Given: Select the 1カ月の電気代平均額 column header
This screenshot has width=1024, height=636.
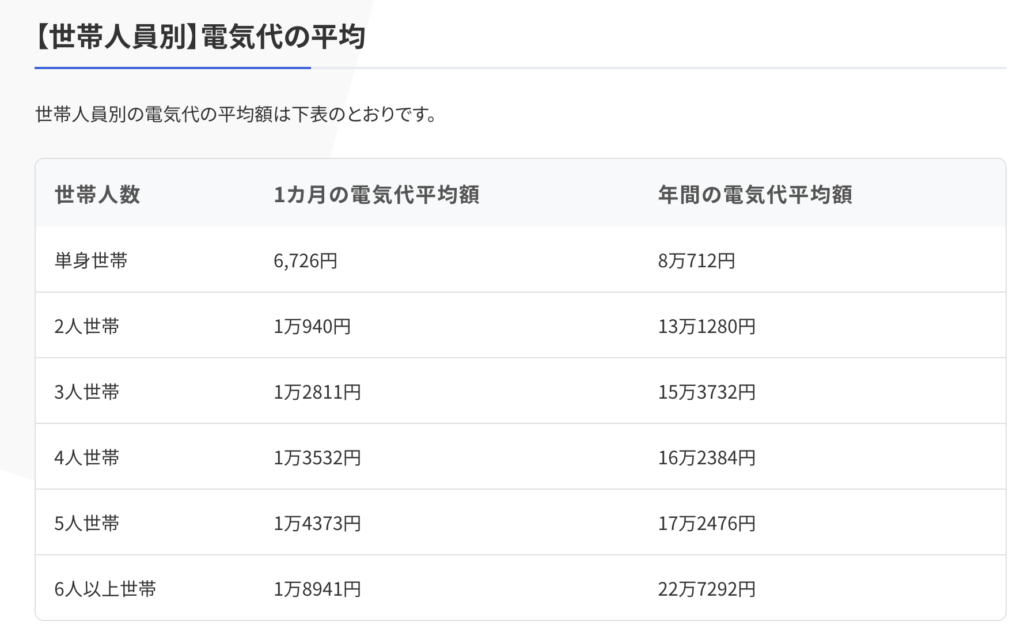Looking at the screenshot, I should click(x=376, y=195).
